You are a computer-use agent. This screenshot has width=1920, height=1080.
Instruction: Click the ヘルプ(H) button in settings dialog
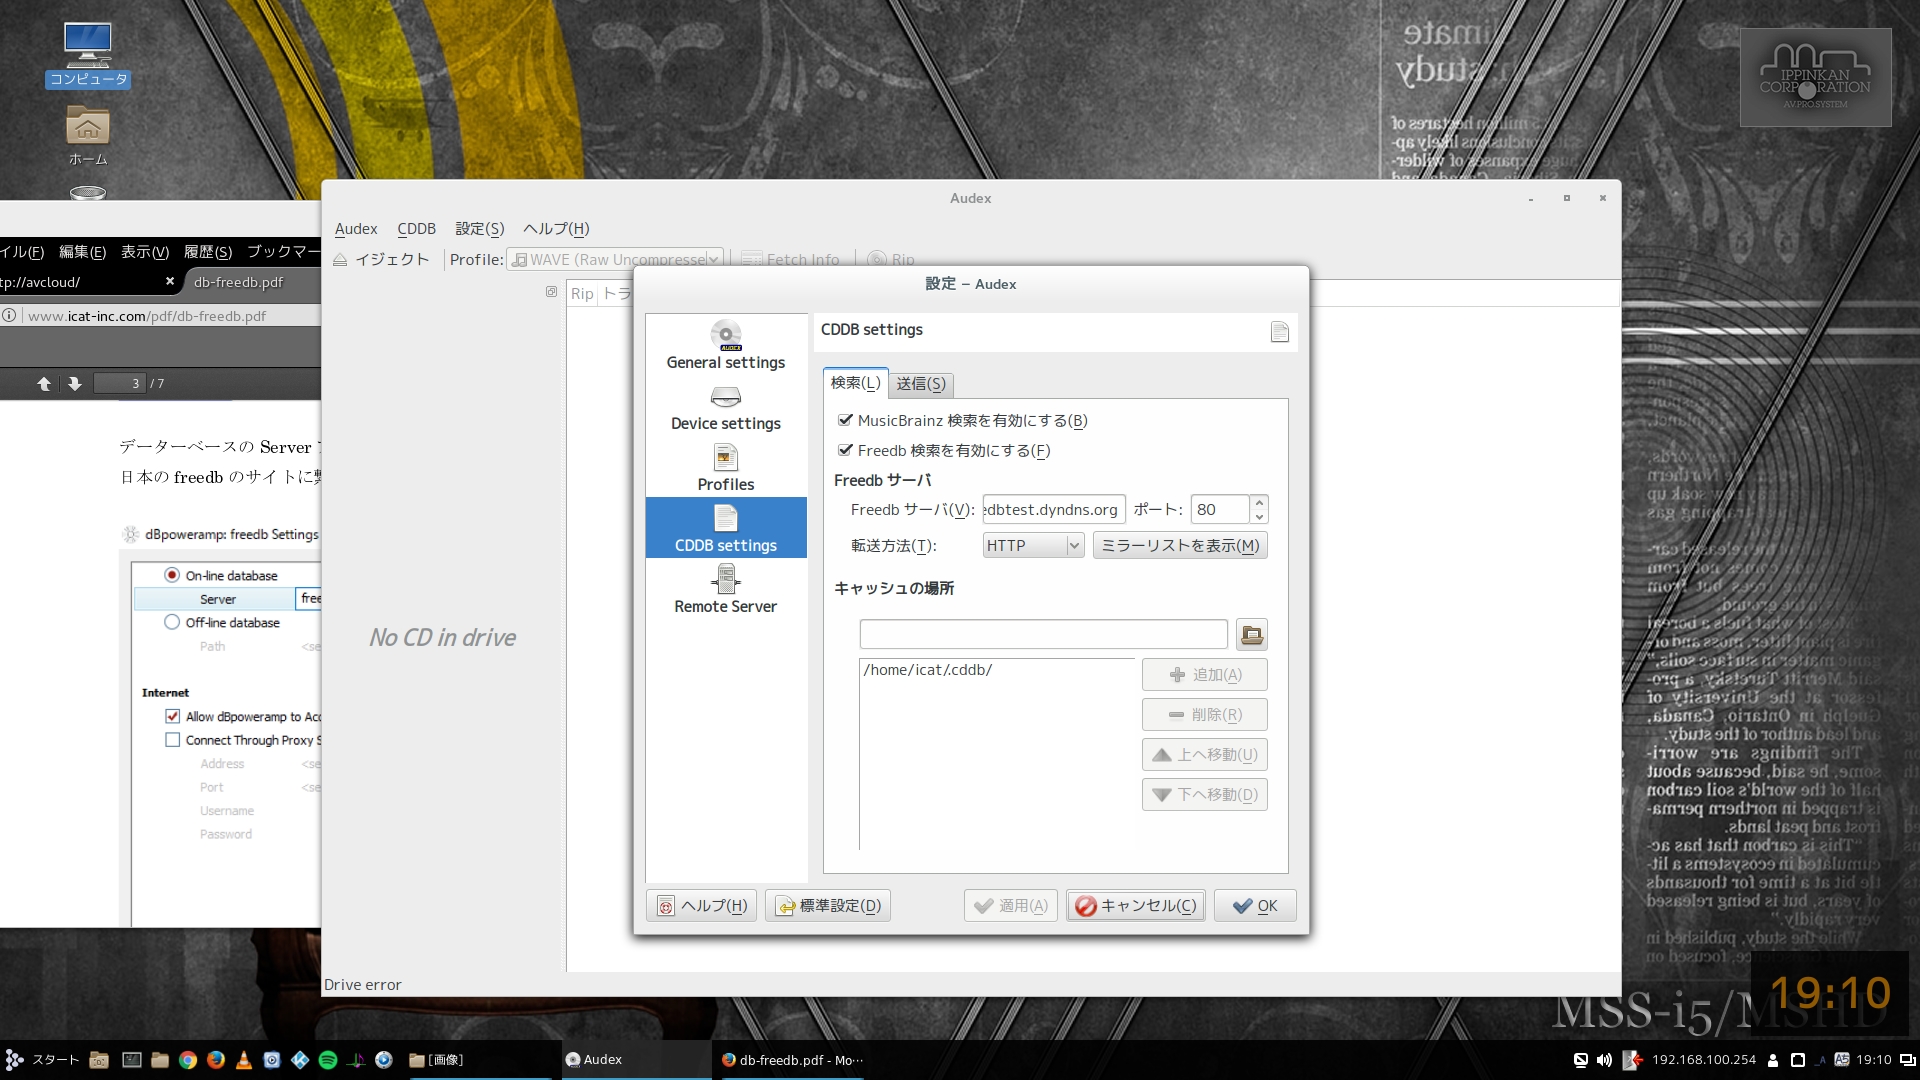point(702,906)
